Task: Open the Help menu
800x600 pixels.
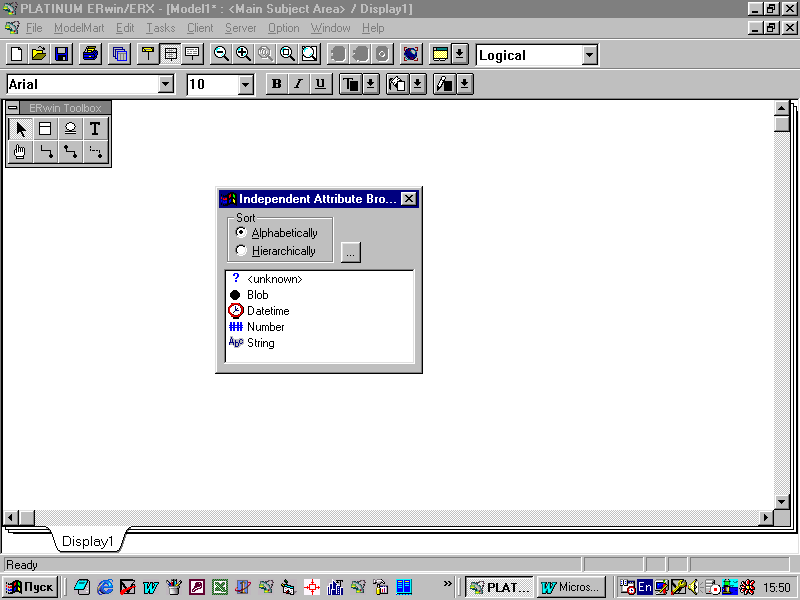Action: [x=373, y=28]
